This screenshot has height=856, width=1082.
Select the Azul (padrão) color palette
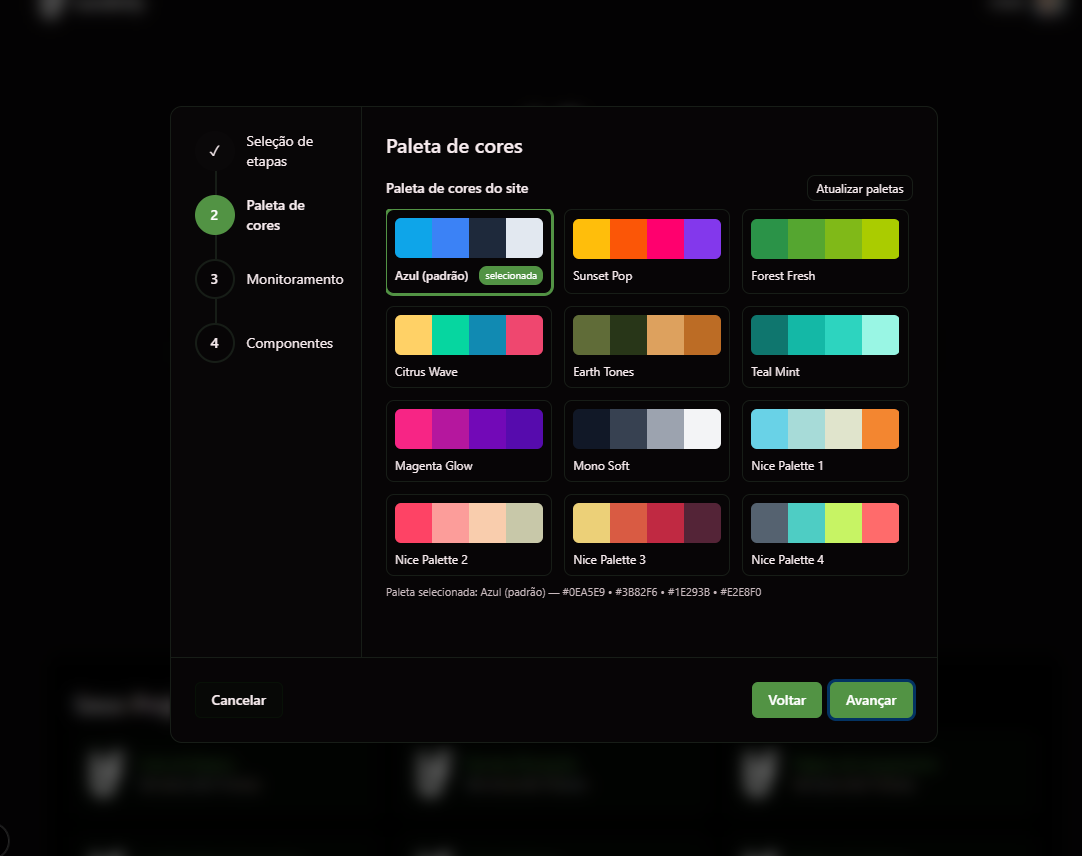[x=469, y=252]
